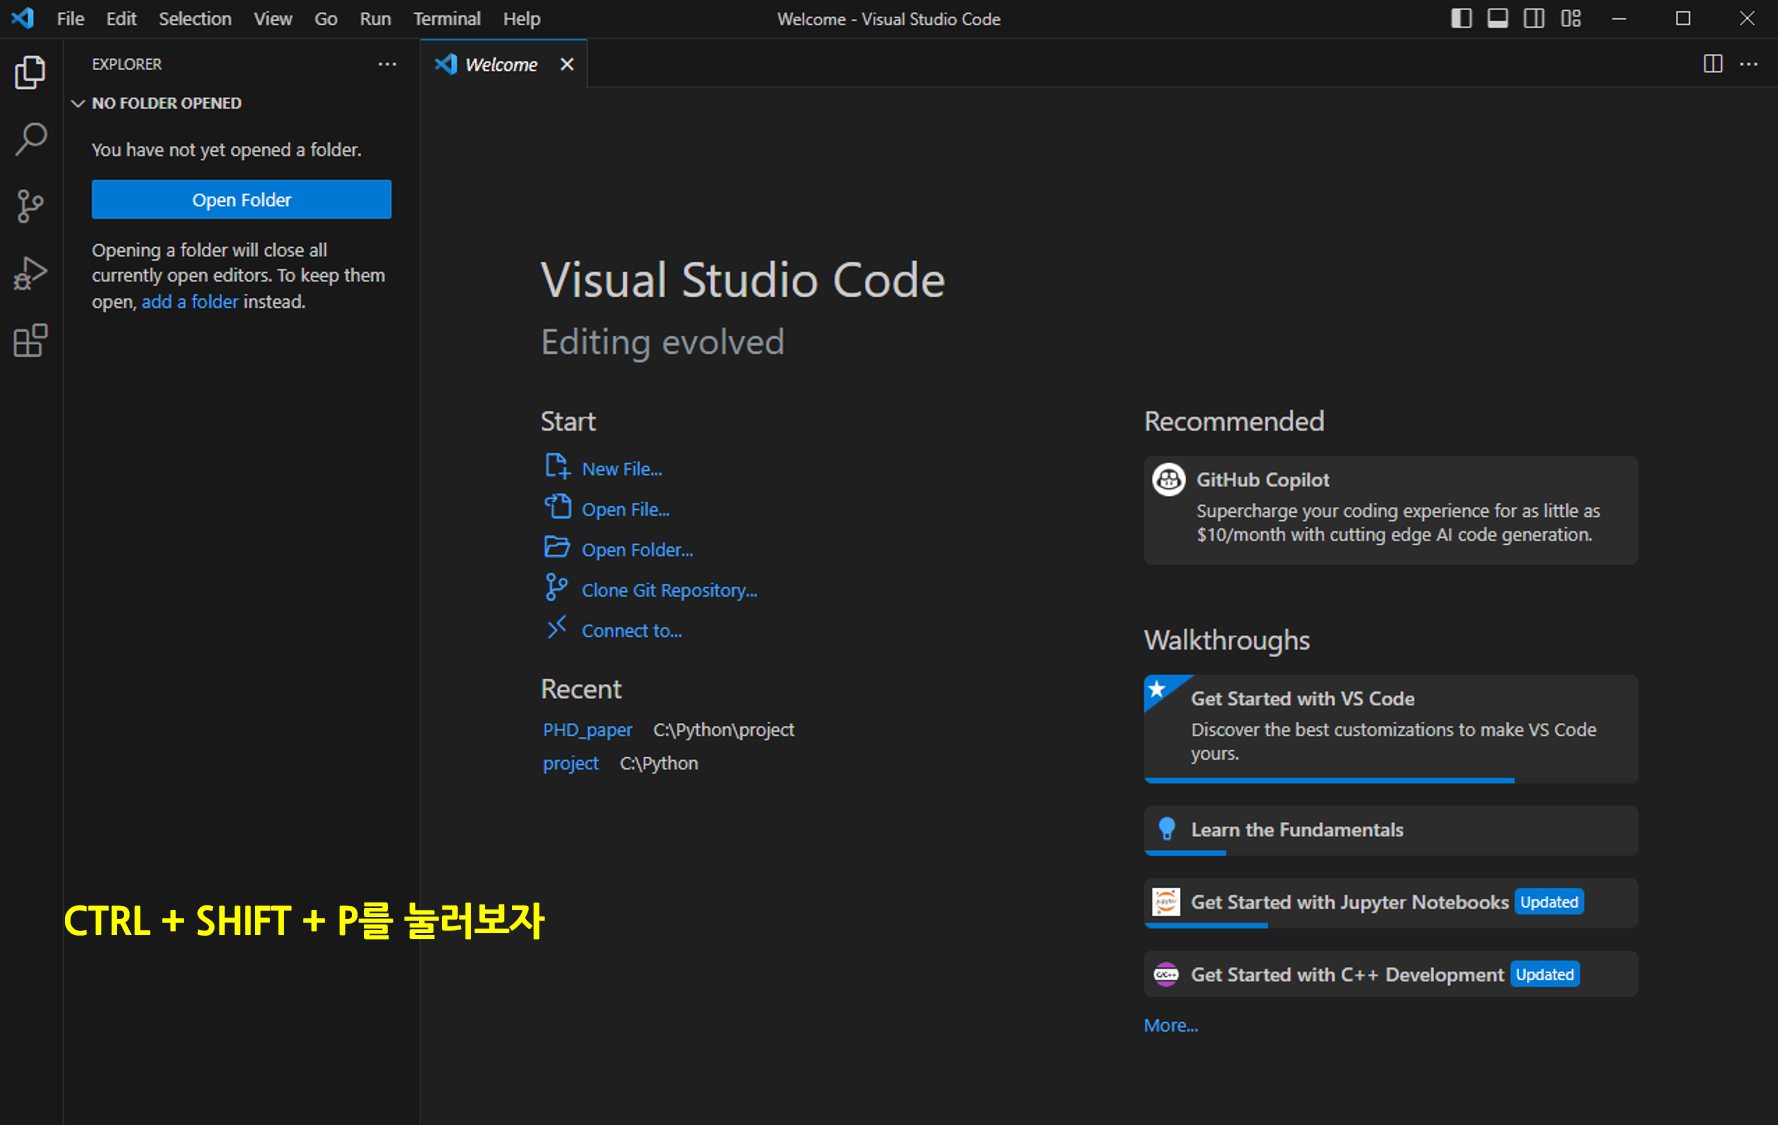1778x1125 pixels.
Task: Close the Welcome tab
Action: click(x=567, y=63)
